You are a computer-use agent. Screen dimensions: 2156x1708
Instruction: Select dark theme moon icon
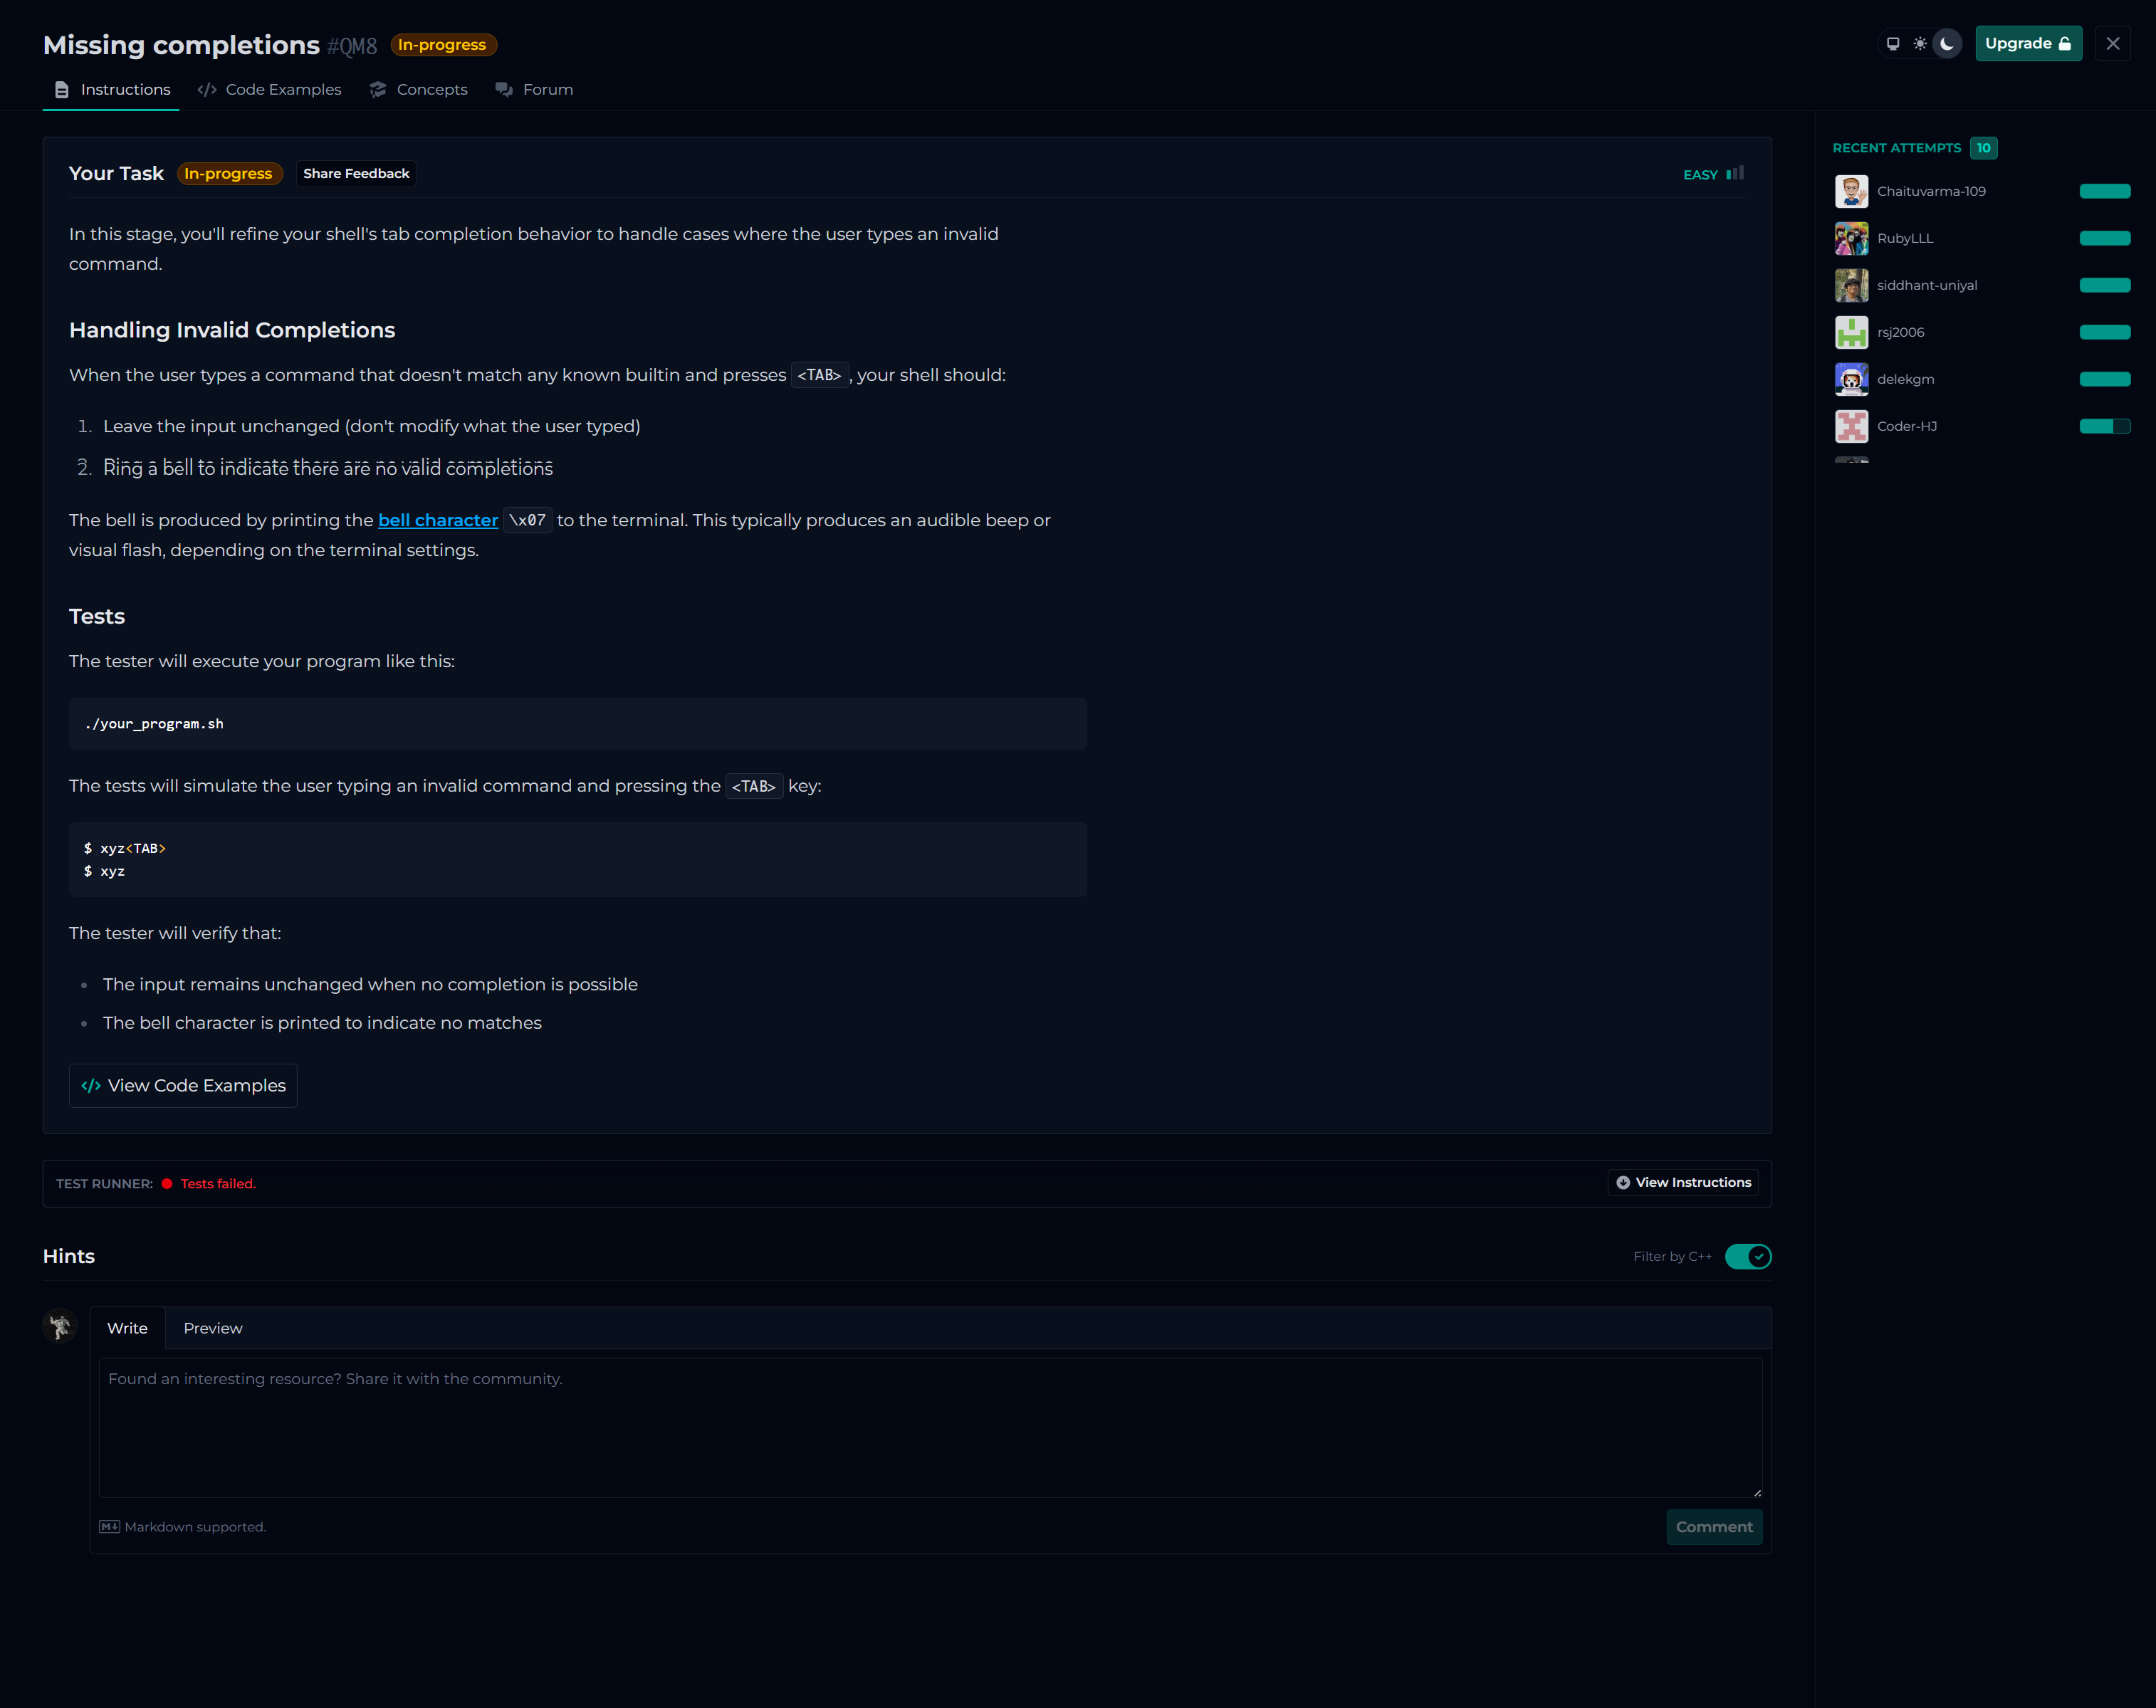pos(1946,44)
